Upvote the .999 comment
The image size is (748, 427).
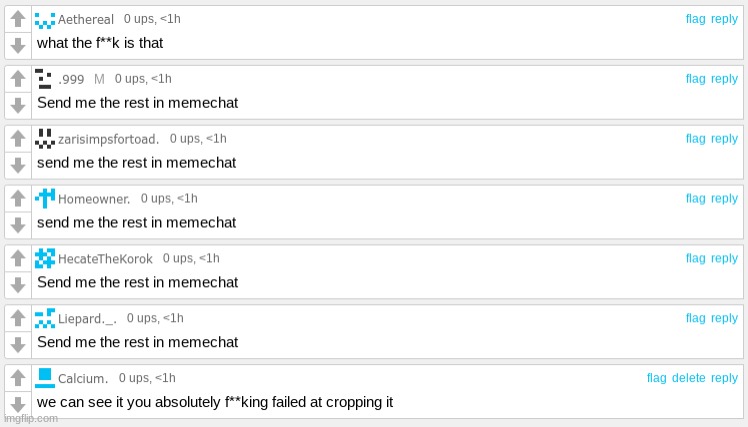(18, 78)
